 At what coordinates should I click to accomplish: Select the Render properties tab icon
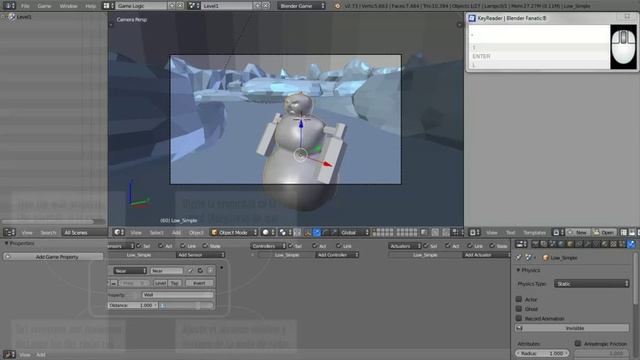535,244
